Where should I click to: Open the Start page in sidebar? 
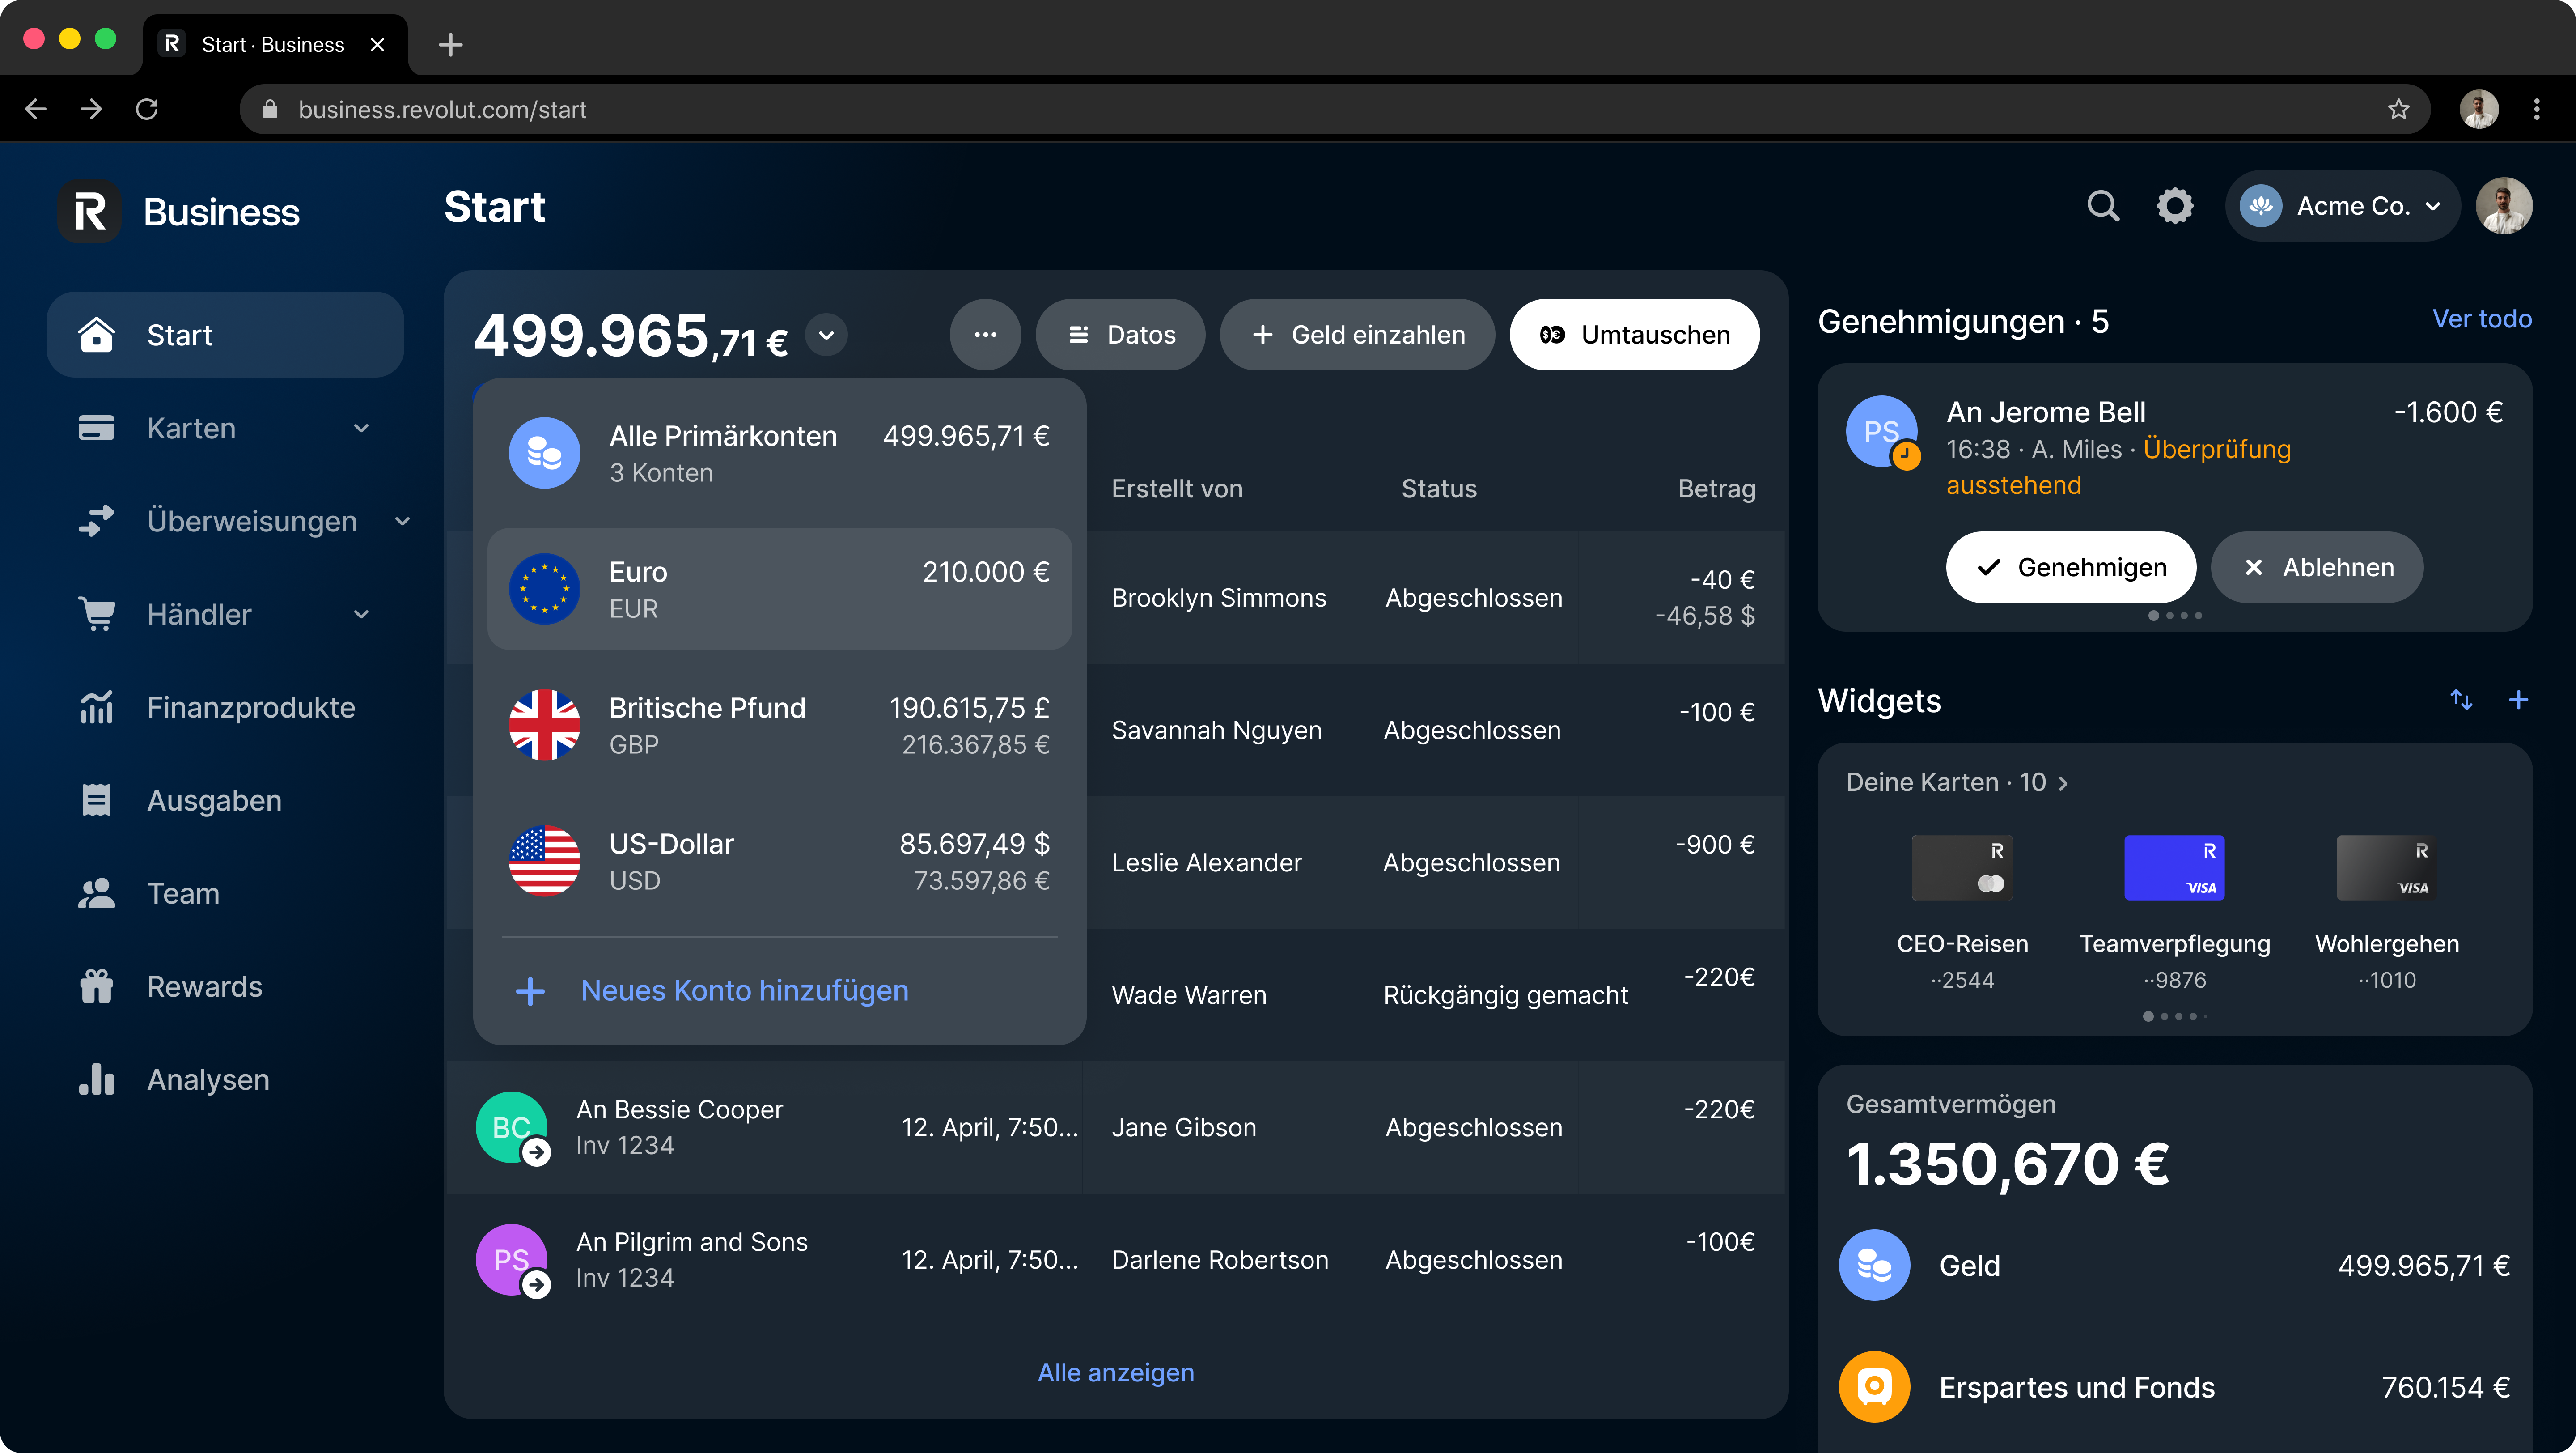[x=225, y=335]
